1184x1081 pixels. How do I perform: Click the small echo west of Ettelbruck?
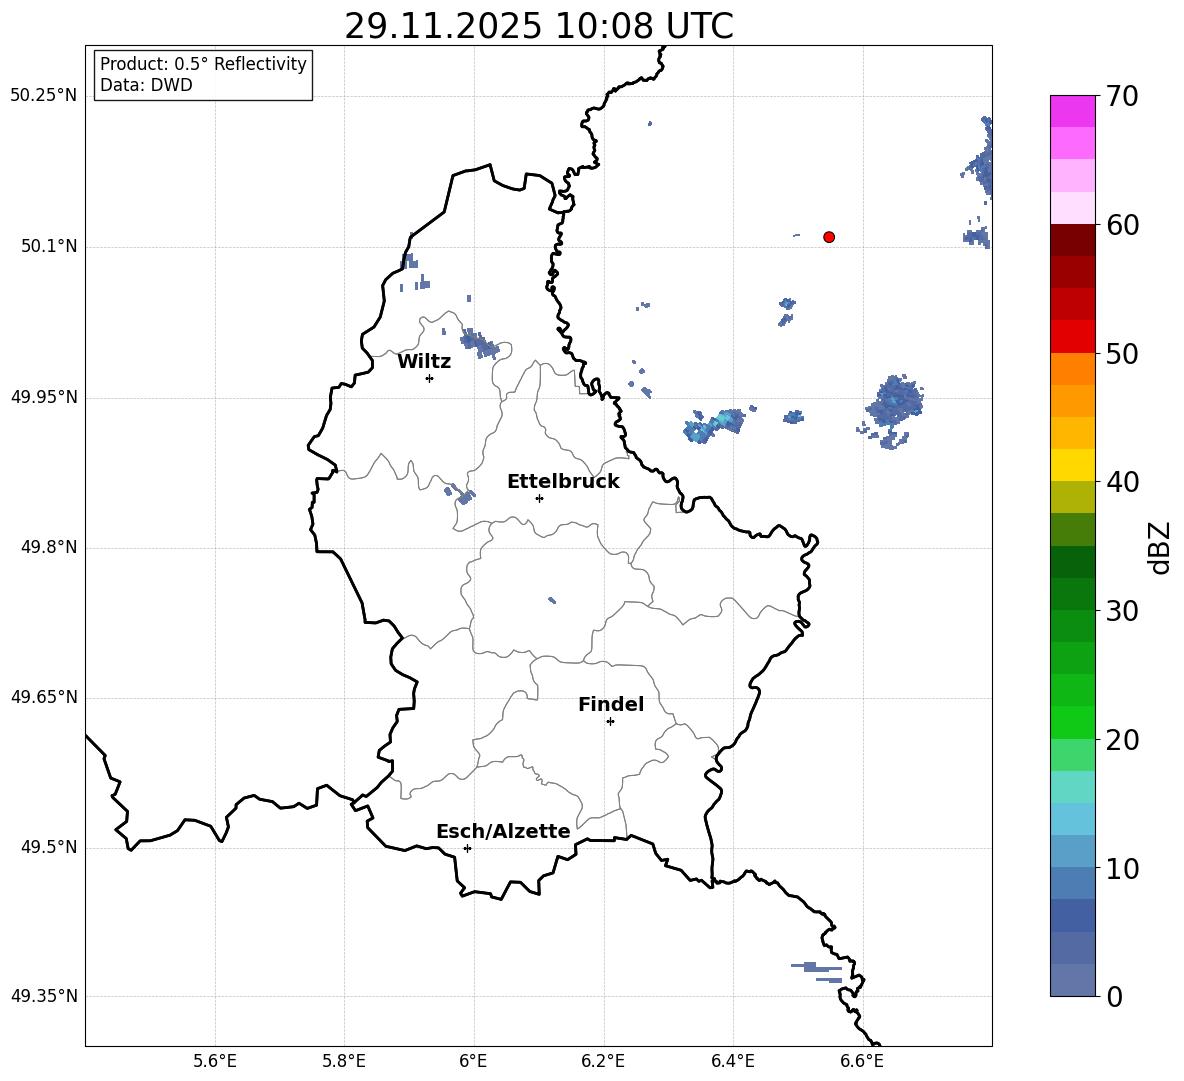tap(461, 494)
